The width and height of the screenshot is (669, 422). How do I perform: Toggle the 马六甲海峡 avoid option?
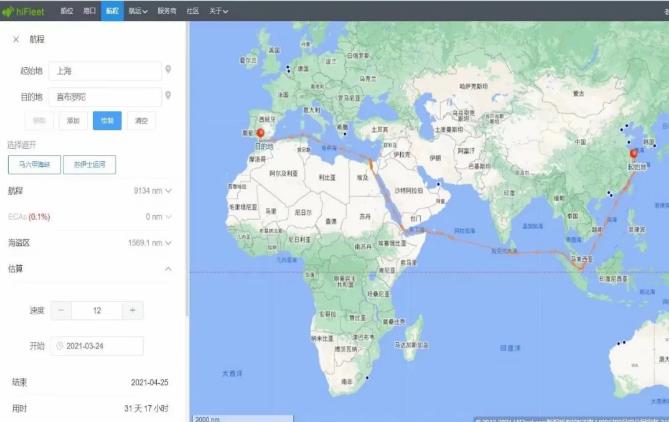(34, 164)
